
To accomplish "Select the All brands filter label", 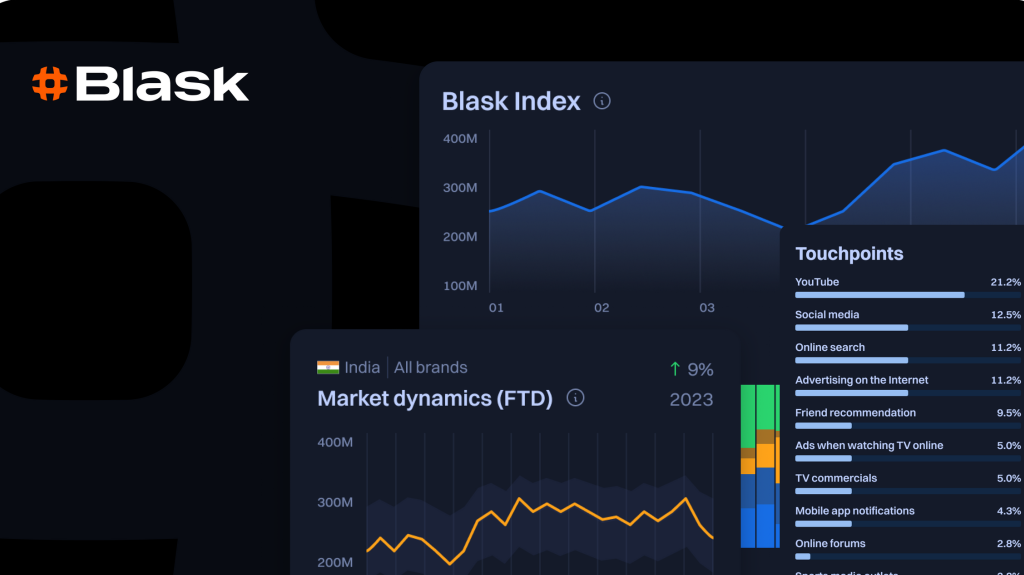I will 430,367.
